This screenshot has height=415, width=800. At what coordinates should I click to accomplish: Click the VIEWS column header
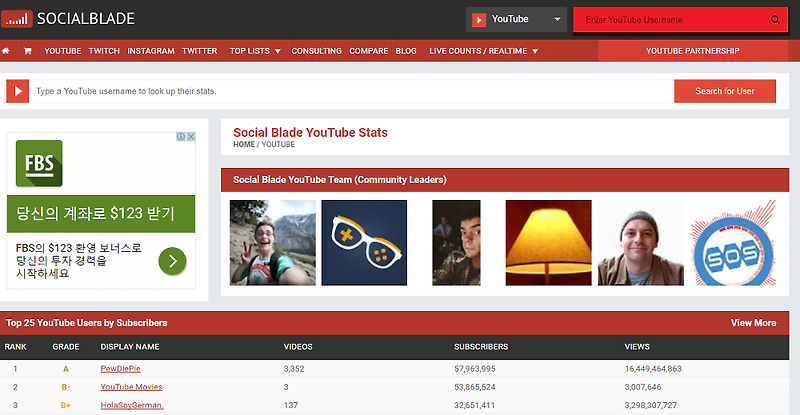pyautogui.click(x=637, y=347)
